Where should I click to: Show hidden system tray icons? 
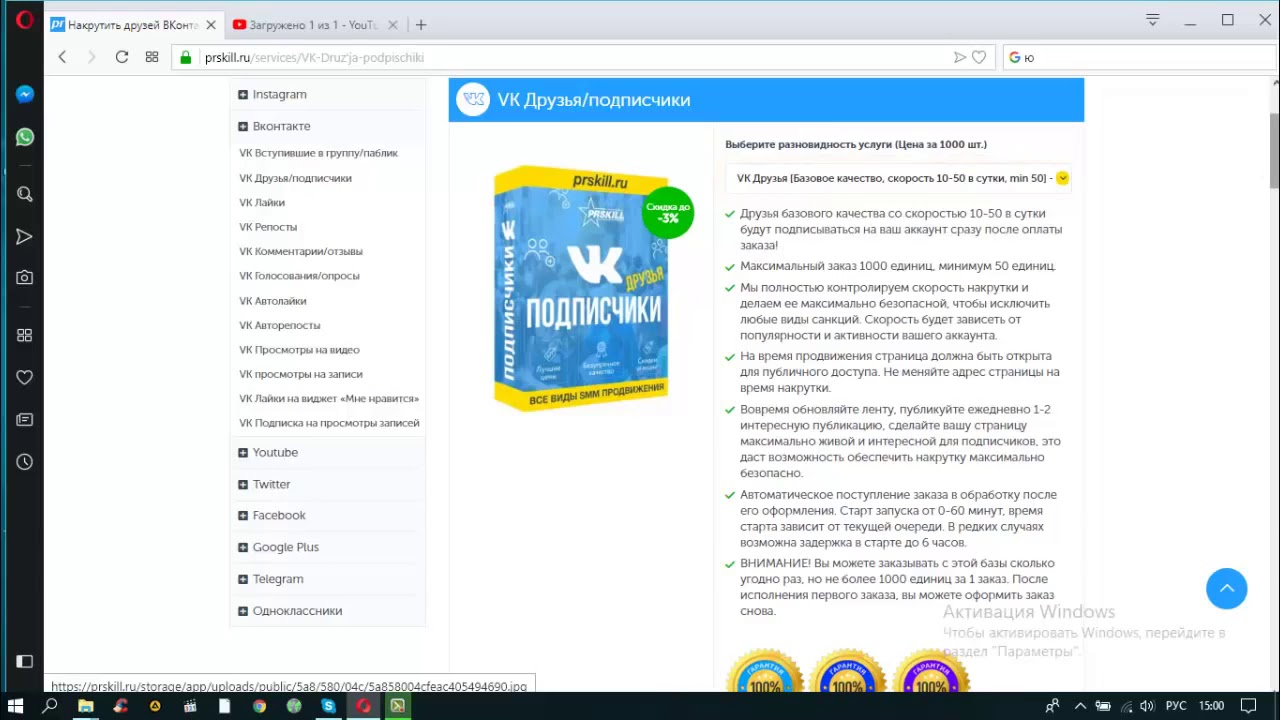[1081, 706]
